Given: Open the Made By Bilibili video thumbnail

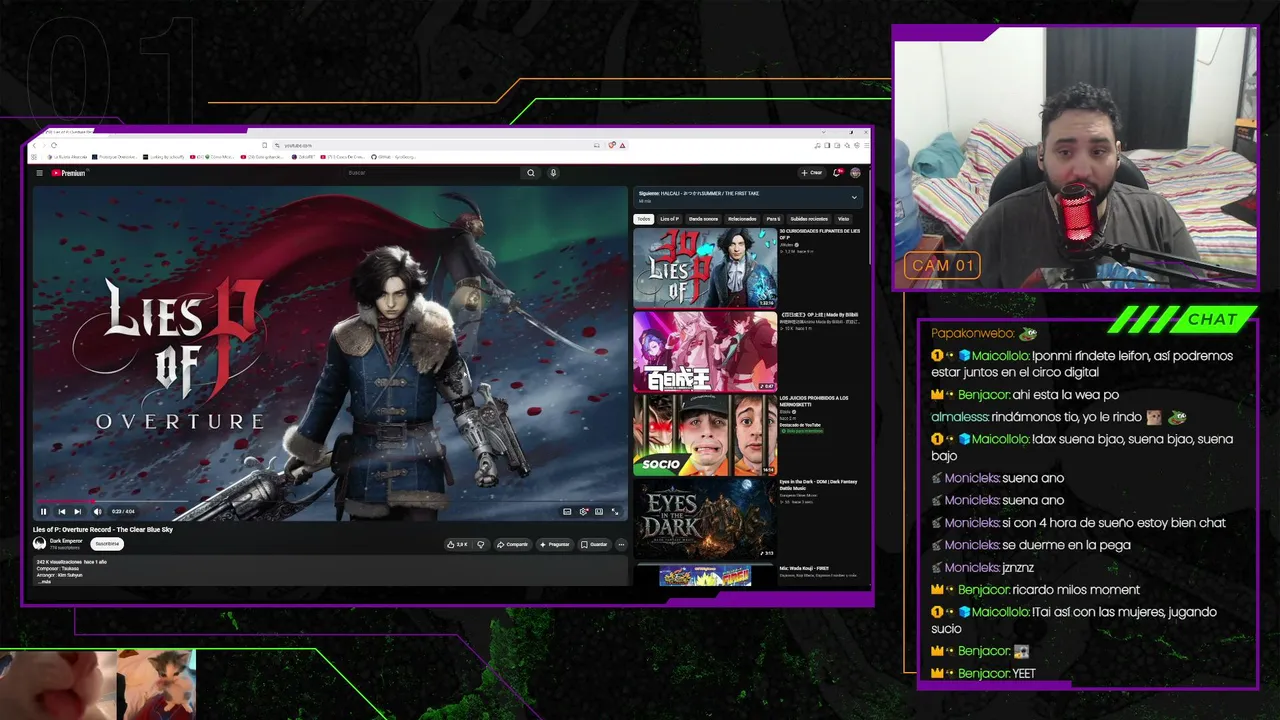Looking at the screenshot, I should coord(705,351).
